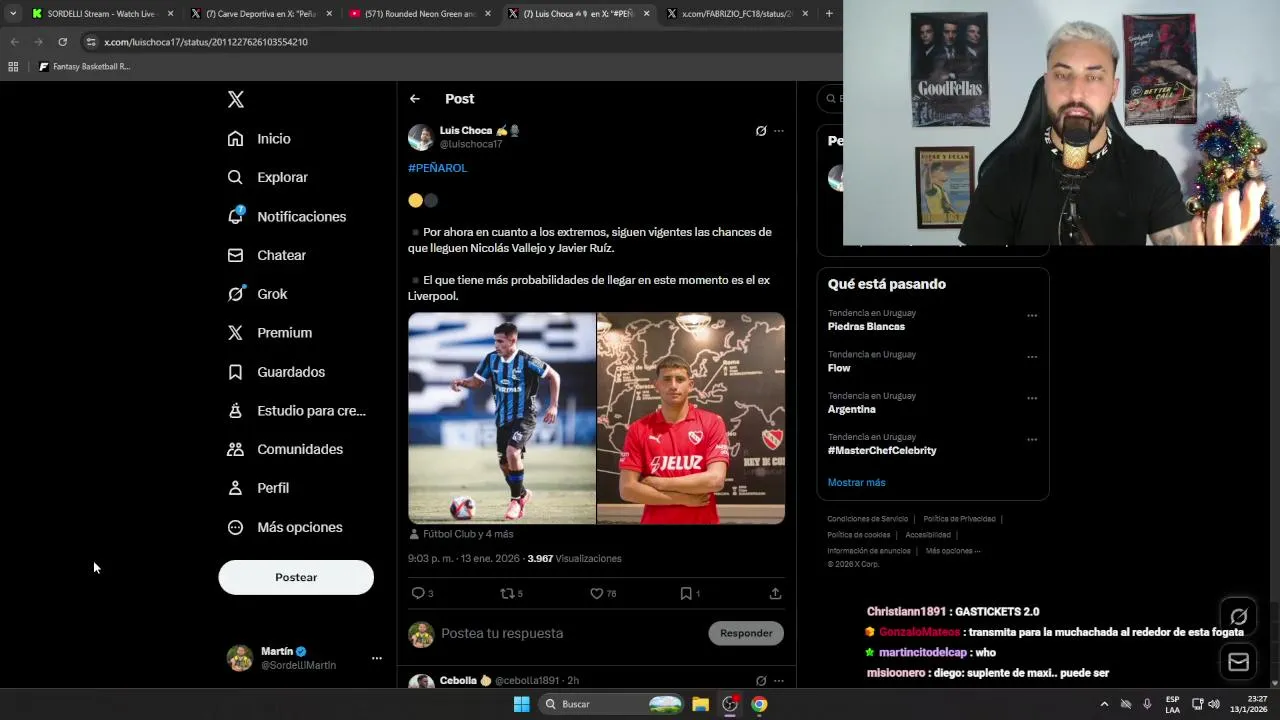
Task: Open the Independiente red shirt photo
Action: tap(691, 418)
